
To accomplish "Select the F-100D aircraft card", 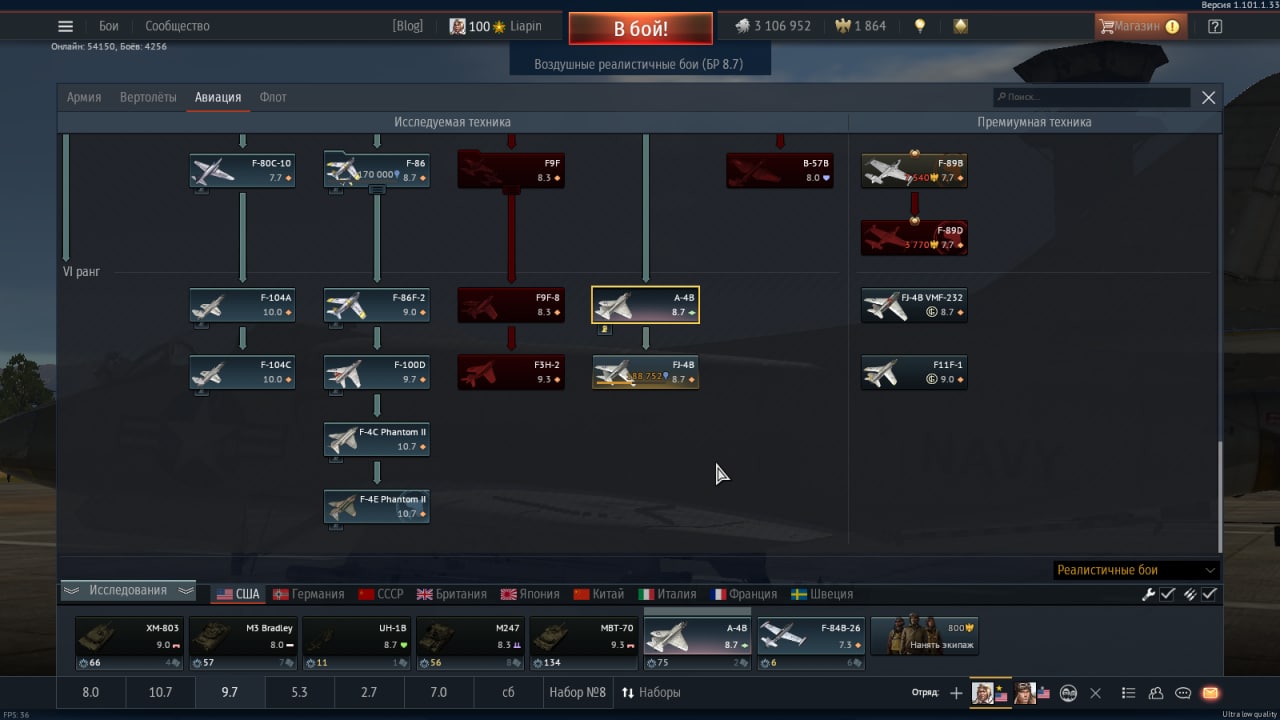I will click(x=377, y=372).
